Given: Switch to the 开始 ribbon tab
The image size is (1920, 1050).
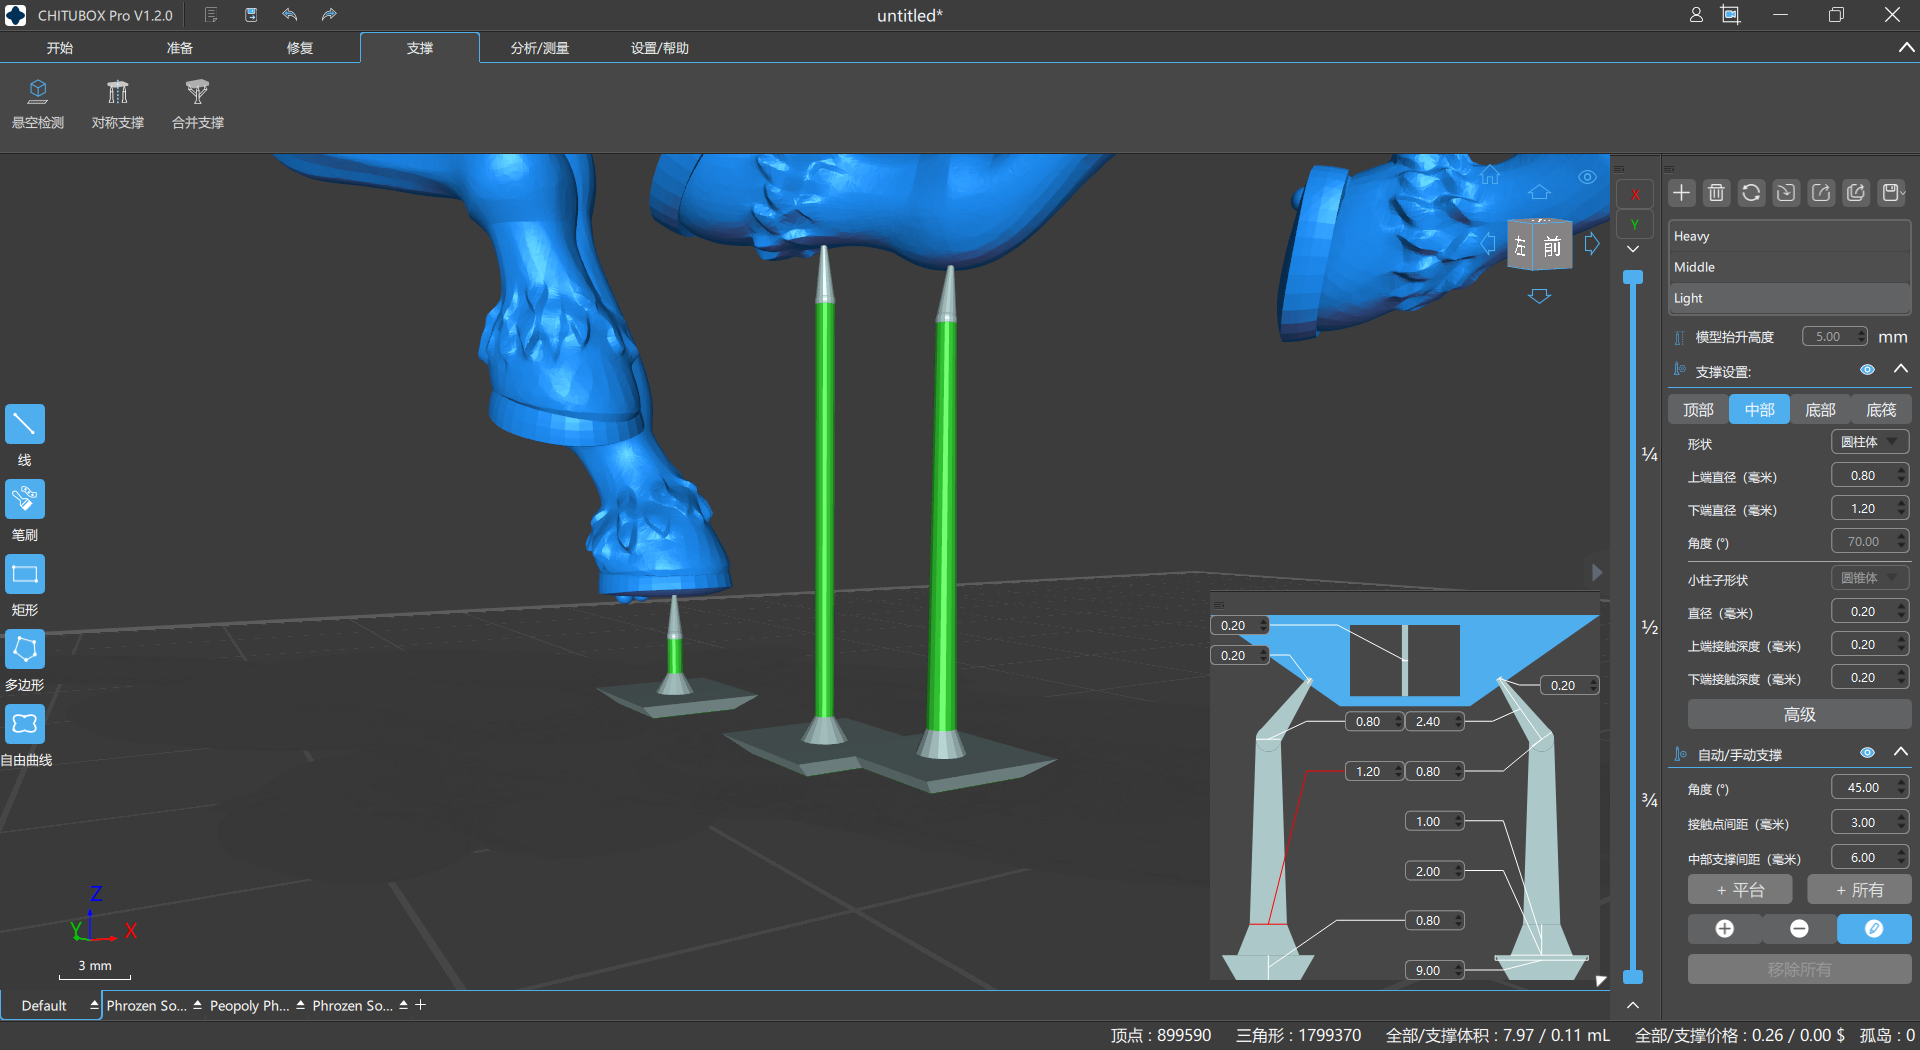Looking at the screenshot, I should pos(60,48).
